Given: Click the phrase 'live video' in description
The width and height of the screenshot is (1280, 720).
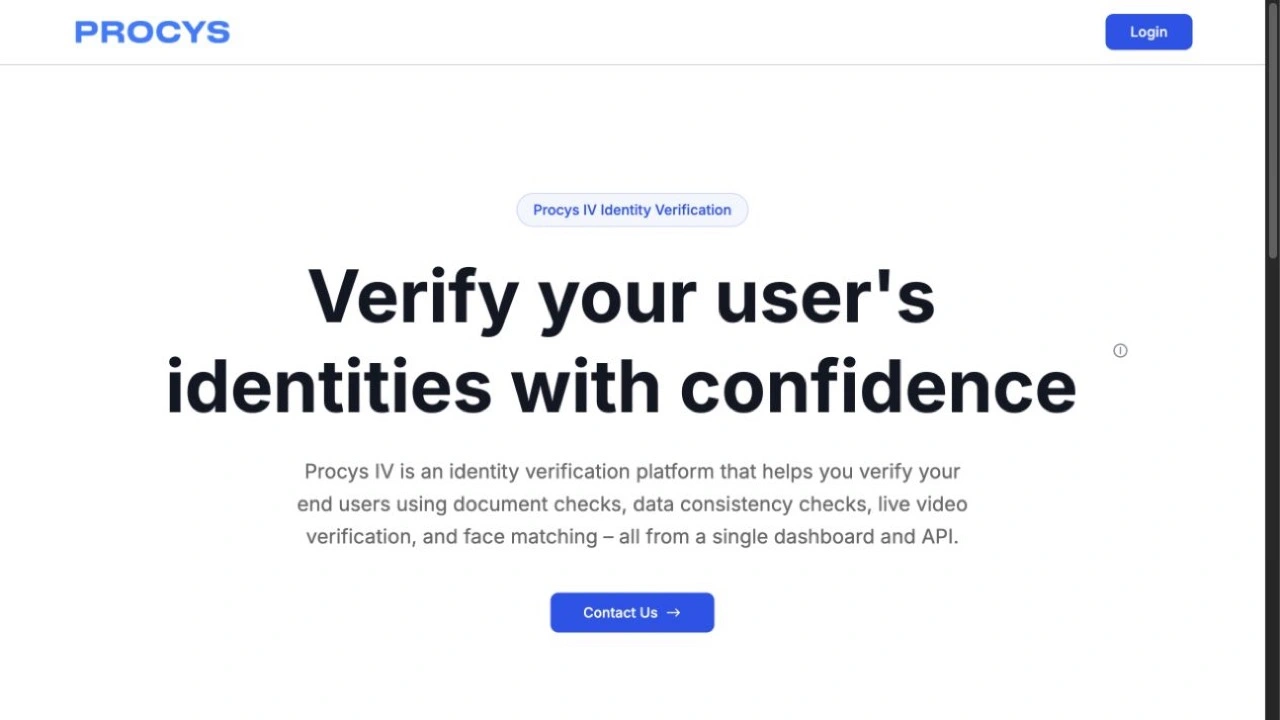Looking at the screenshot, I should 923,504.
